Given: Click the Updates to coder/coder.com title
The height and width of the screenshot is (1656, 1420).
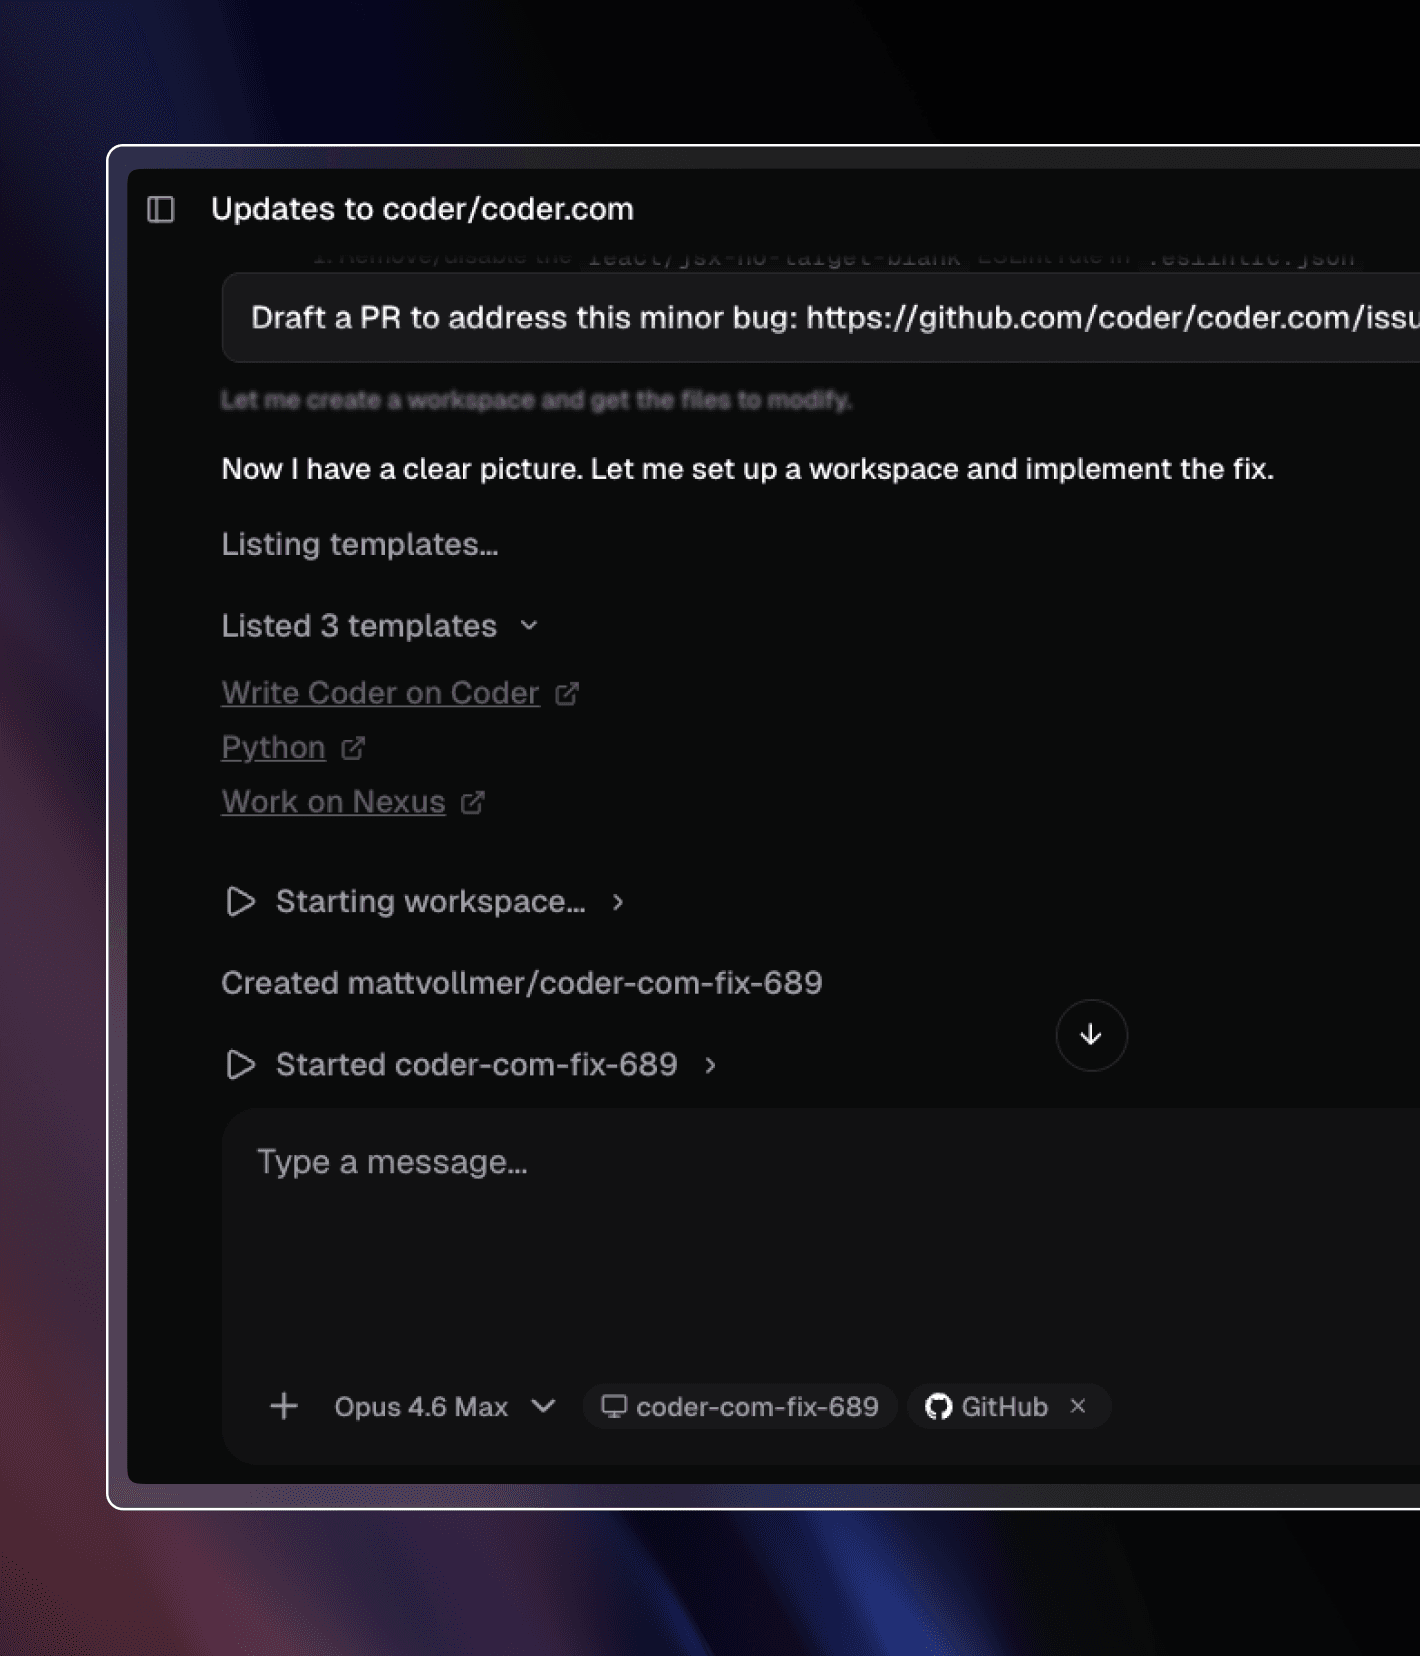Looking at the screenshot, I should pyautogui.click(x=422, y=209).
